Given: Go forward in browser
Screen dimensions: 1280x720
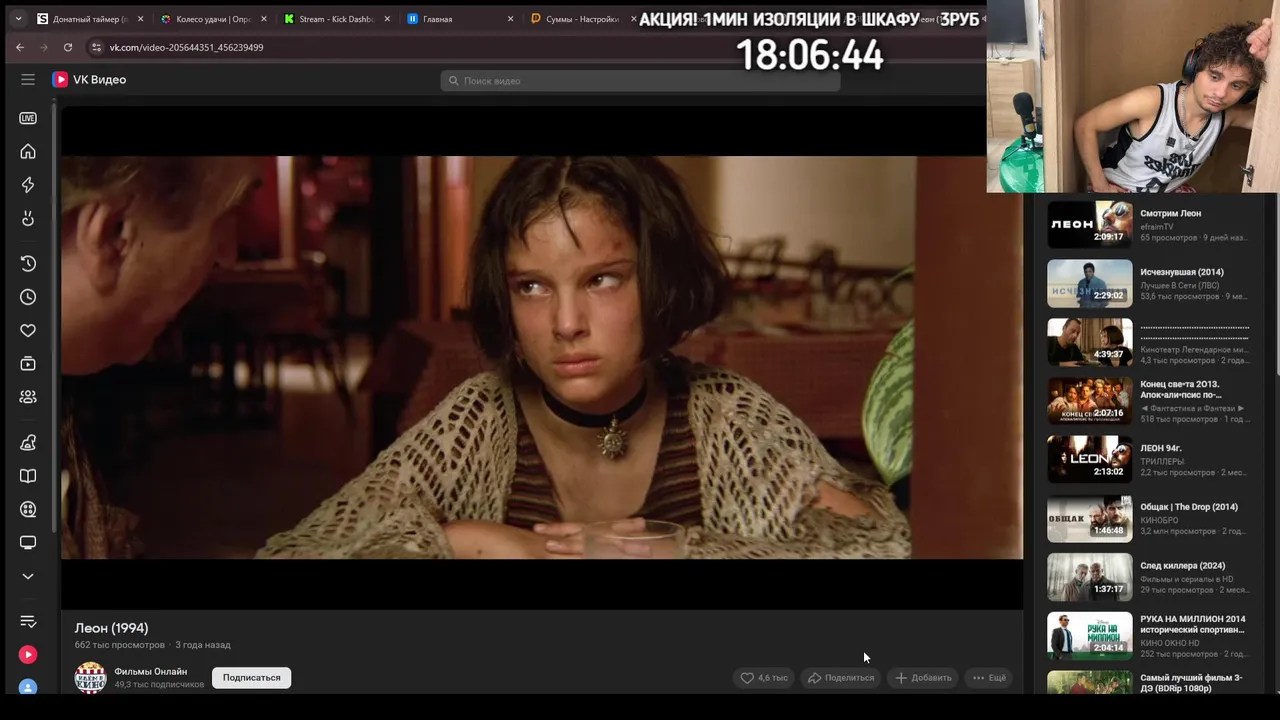Looking at the screenshot, I should click(x=44, y=47).
